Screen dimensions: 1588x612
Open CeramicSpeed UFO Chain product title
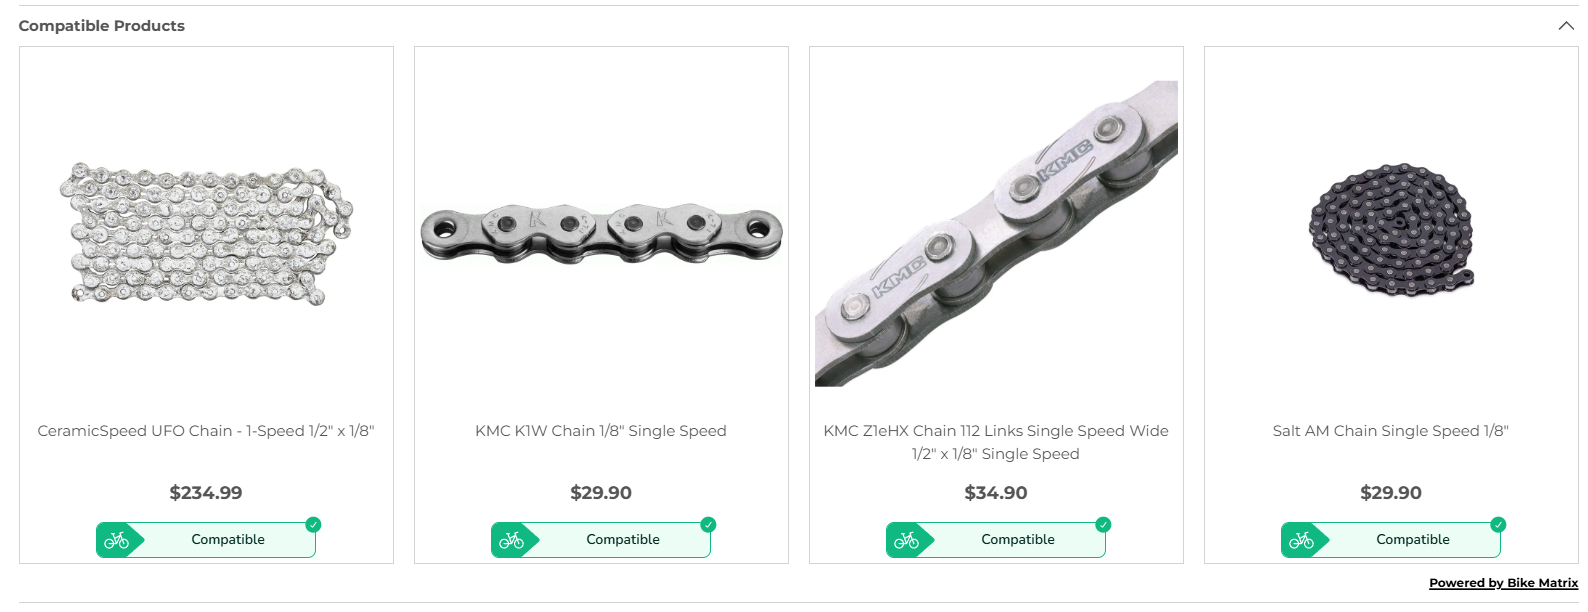click(206, 431)
